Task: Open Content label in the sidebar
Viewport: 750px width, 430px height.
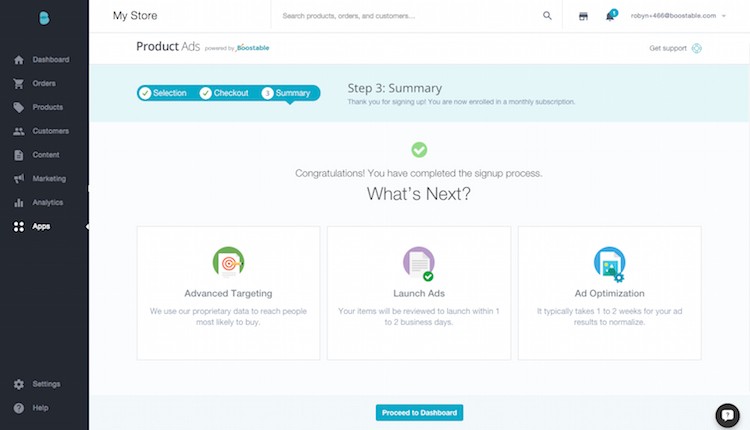Action: click(x=46, y=155)
